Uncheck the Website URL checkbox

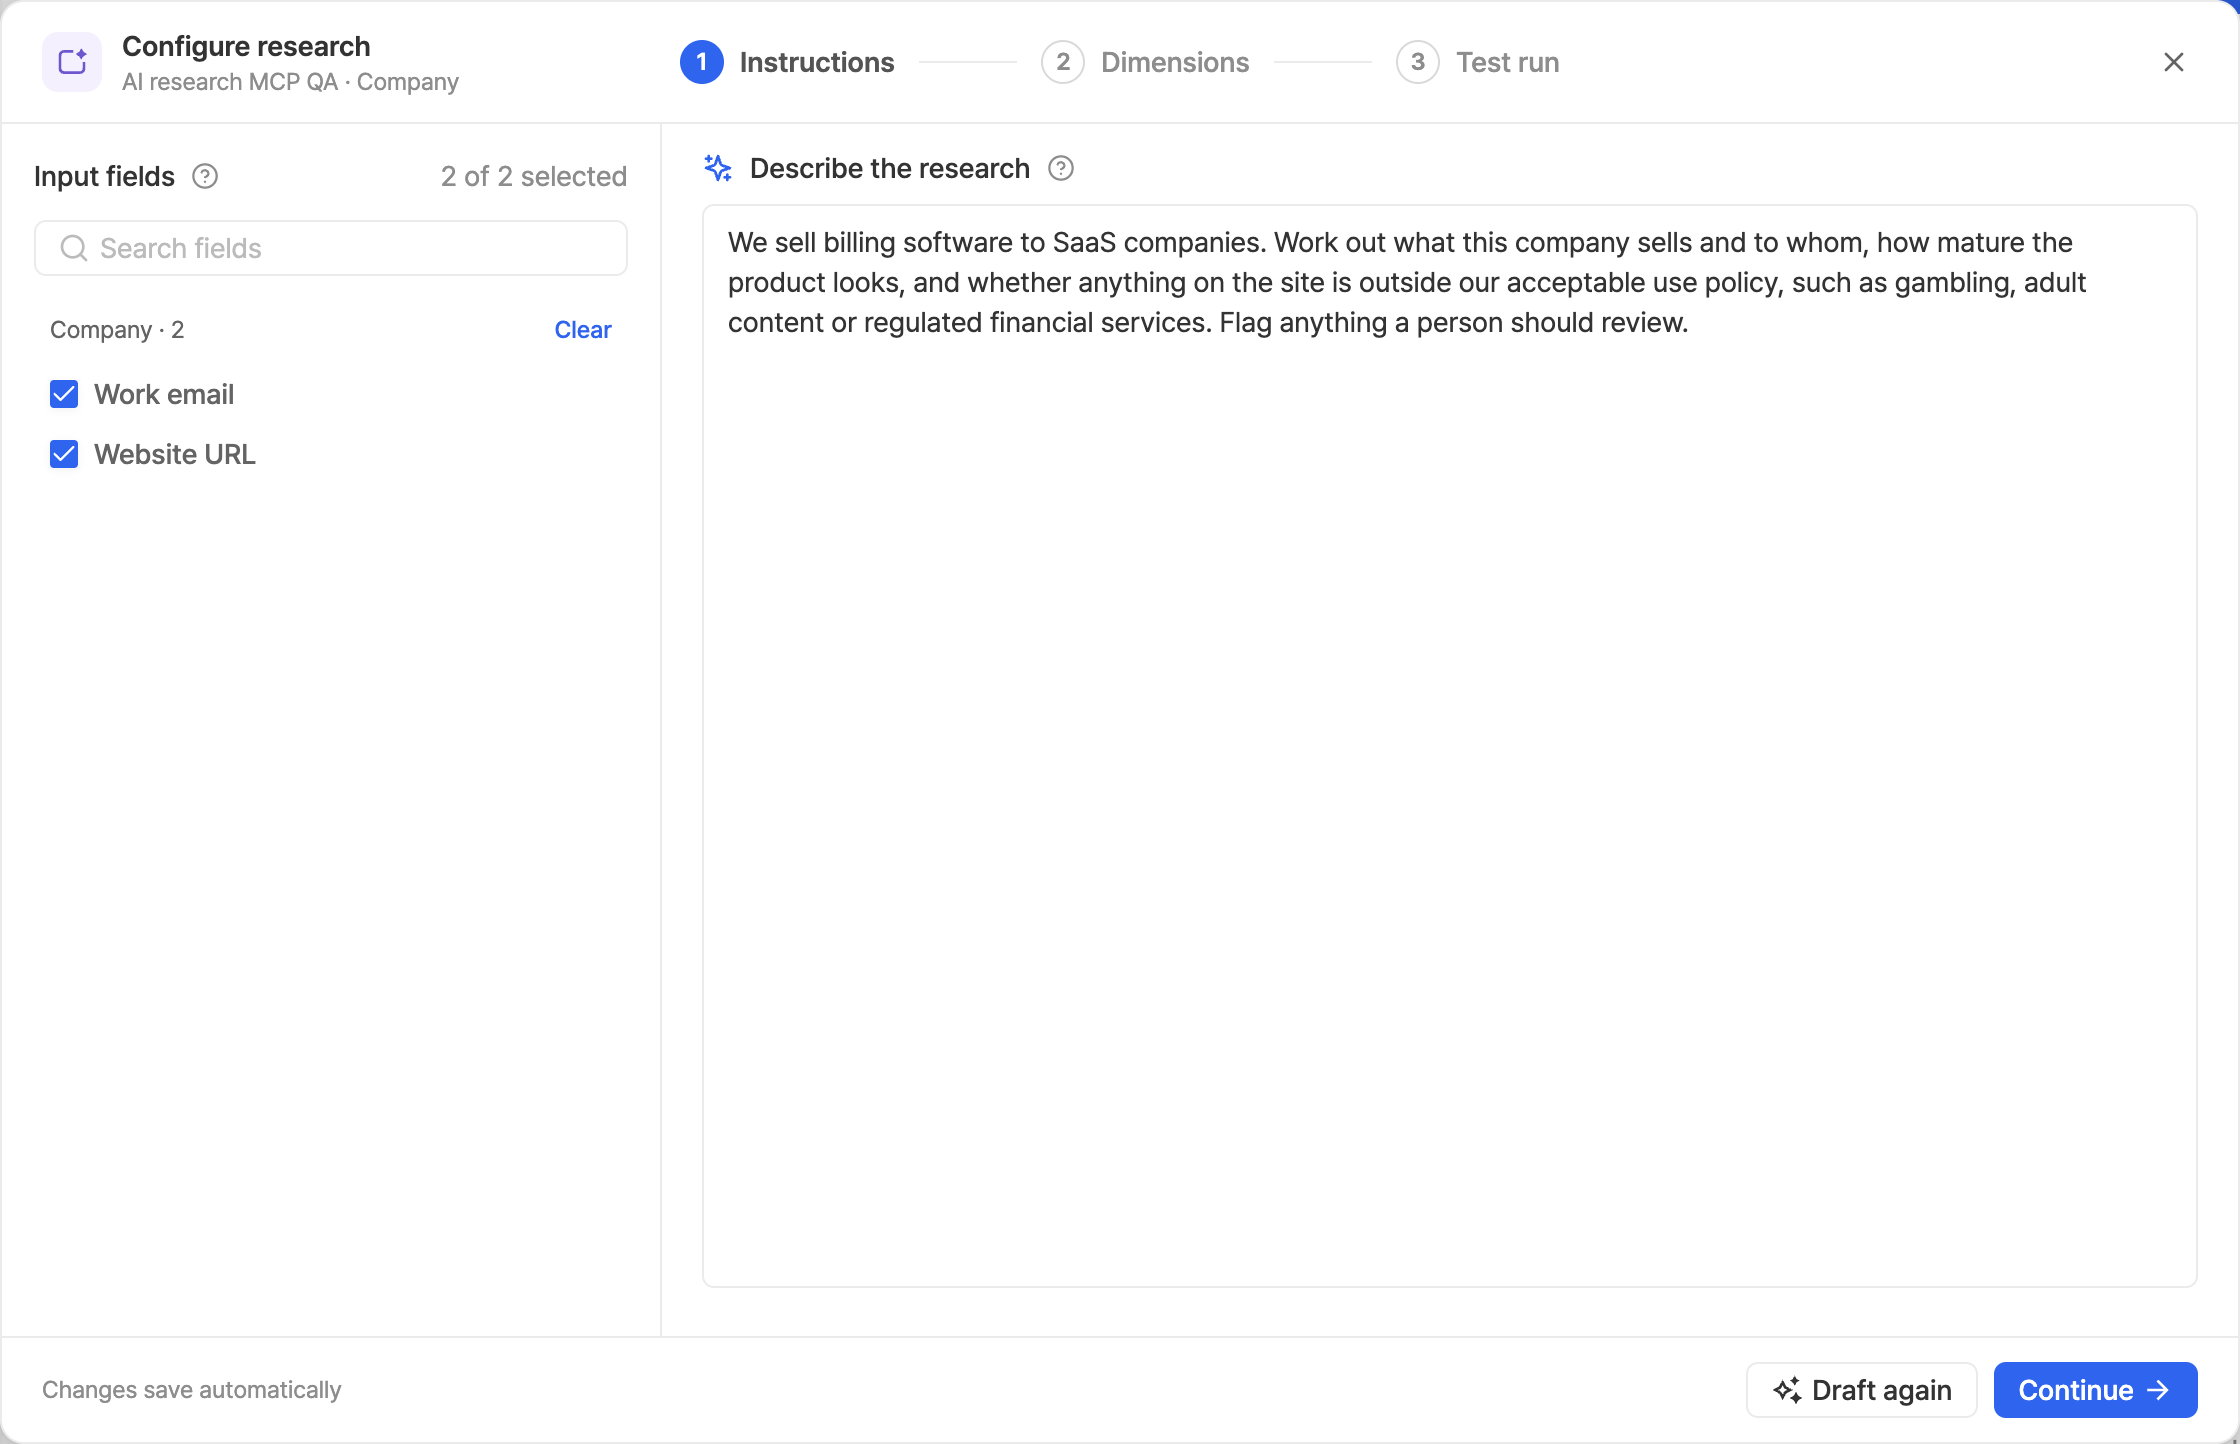point(64,454)
